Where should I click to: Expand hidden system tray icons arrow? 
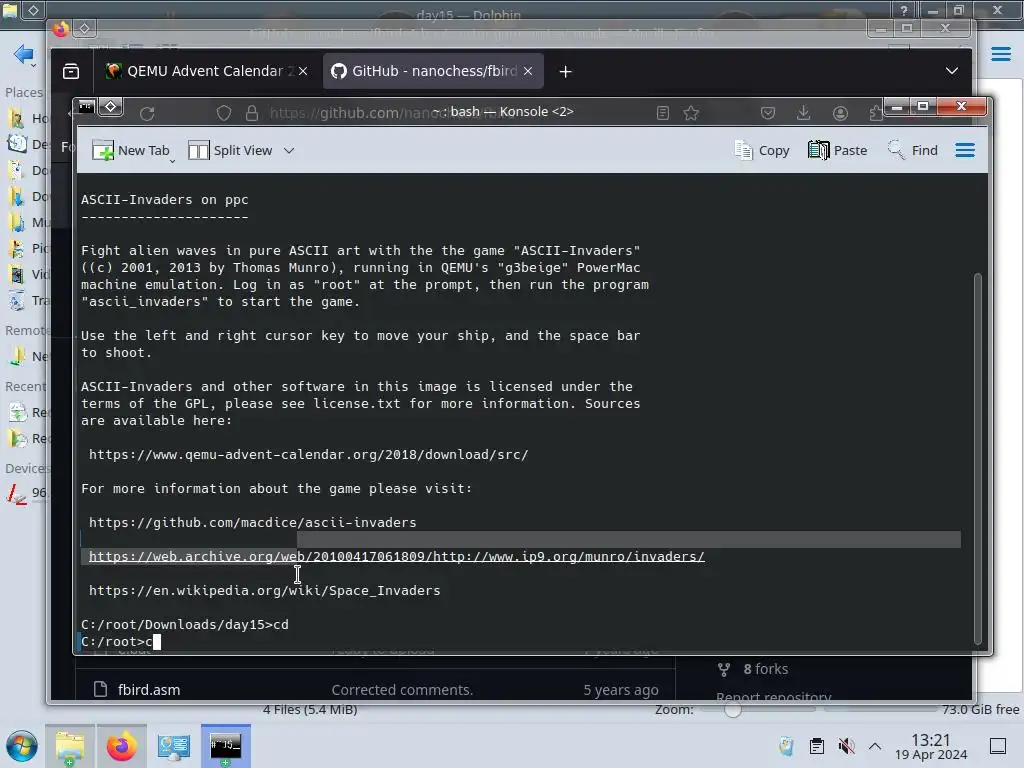(x=875, y=746)
